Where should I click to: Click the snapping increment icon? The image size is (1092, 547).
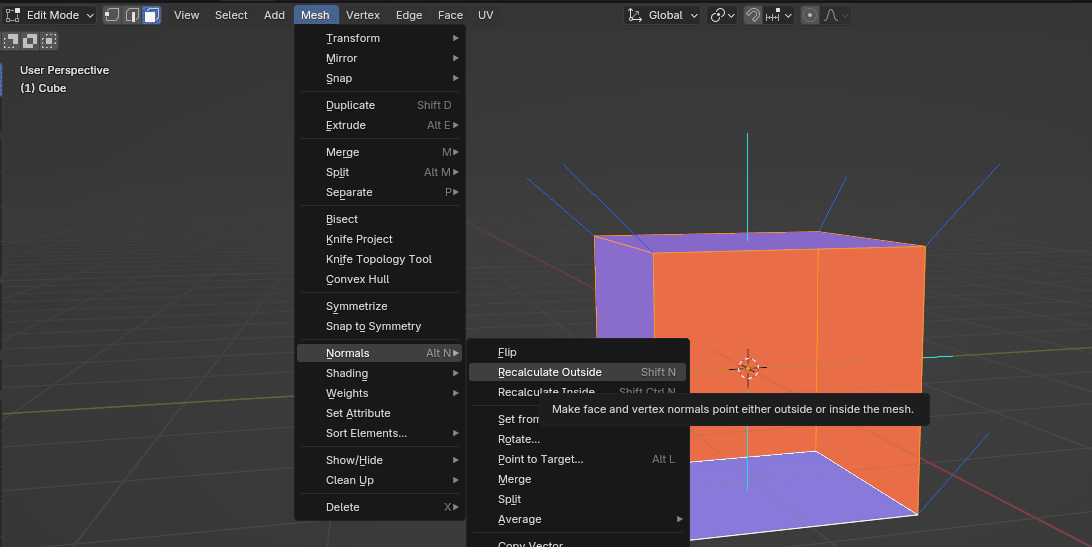pos(773,15)
